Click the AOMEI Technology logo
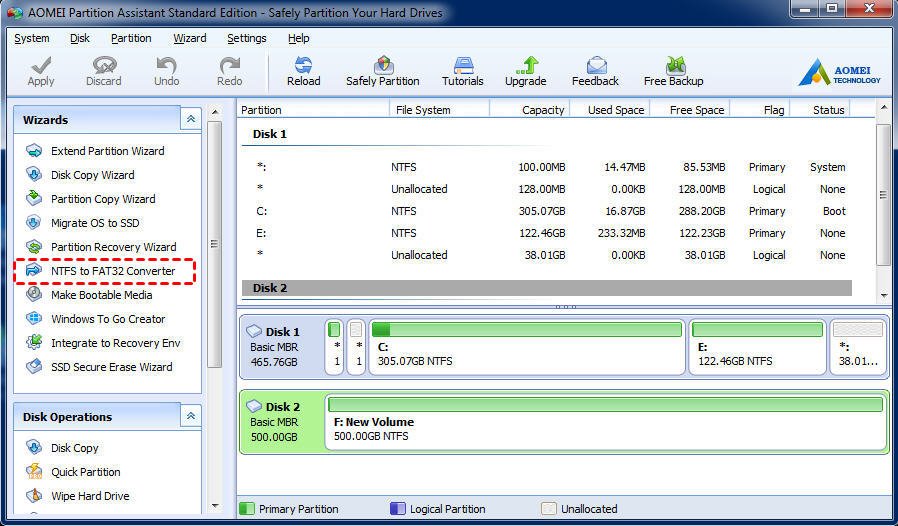 (x=840, y=73)
